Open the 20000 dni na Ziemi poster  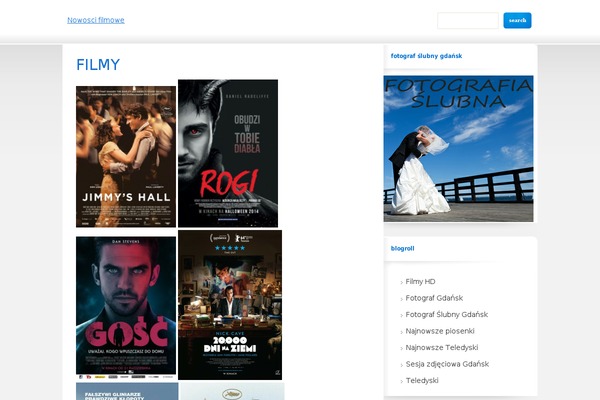tap(230, 305)
